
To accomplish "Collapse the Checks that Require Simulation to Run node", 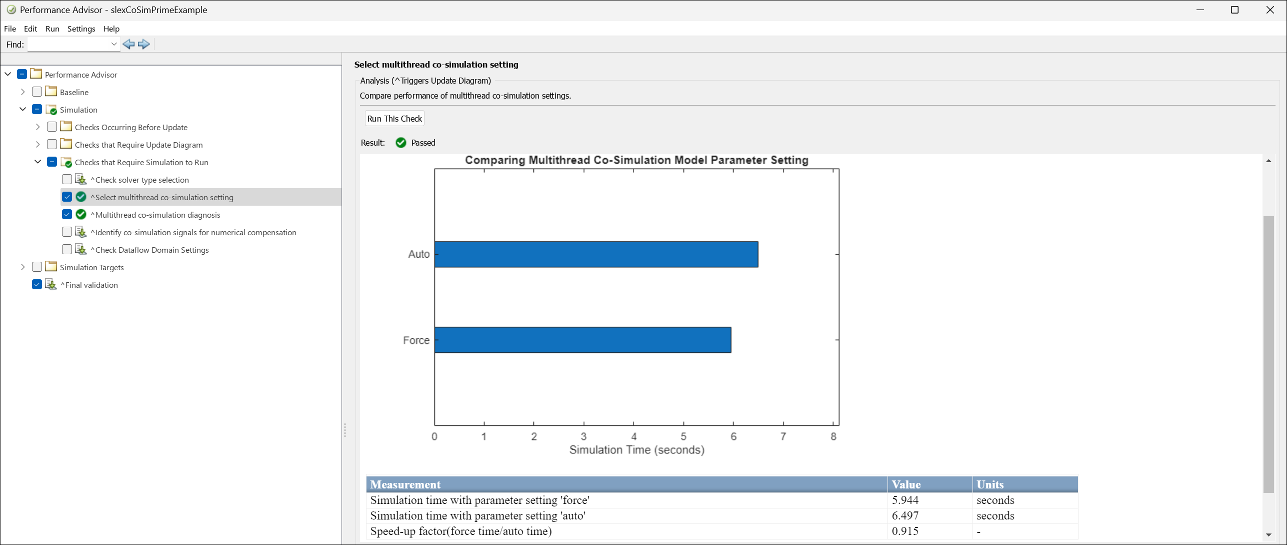I will tap(38, 162).
